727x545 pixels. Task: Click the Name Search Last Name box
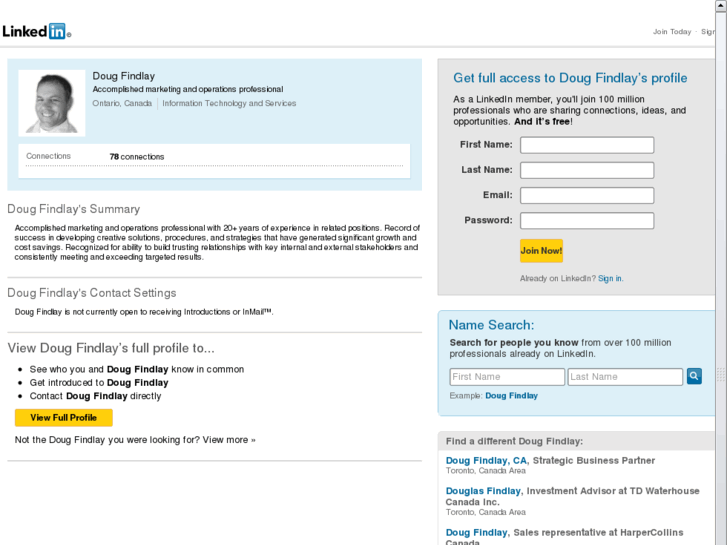coord(625,377)
